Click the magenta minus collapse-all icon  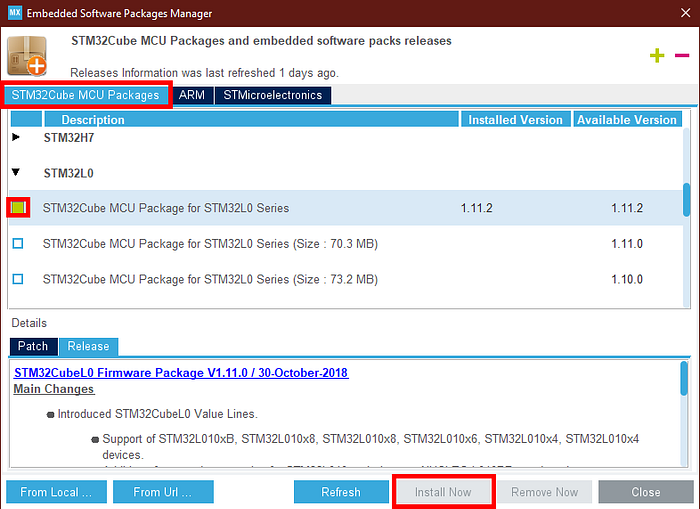682,55
